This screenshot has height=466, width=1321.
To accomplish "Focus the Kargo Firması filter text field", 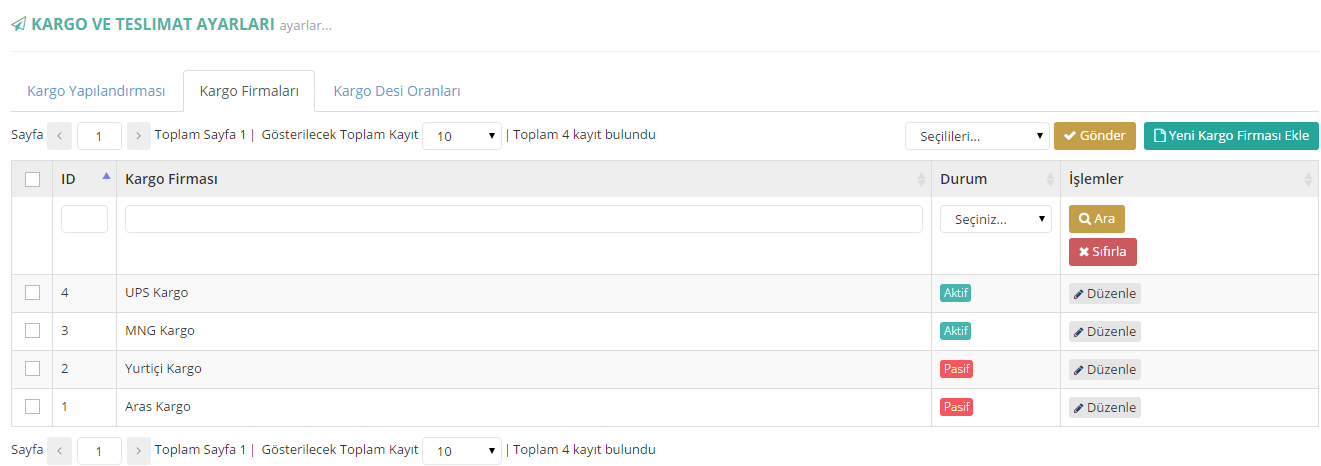I will click(523, 219).
